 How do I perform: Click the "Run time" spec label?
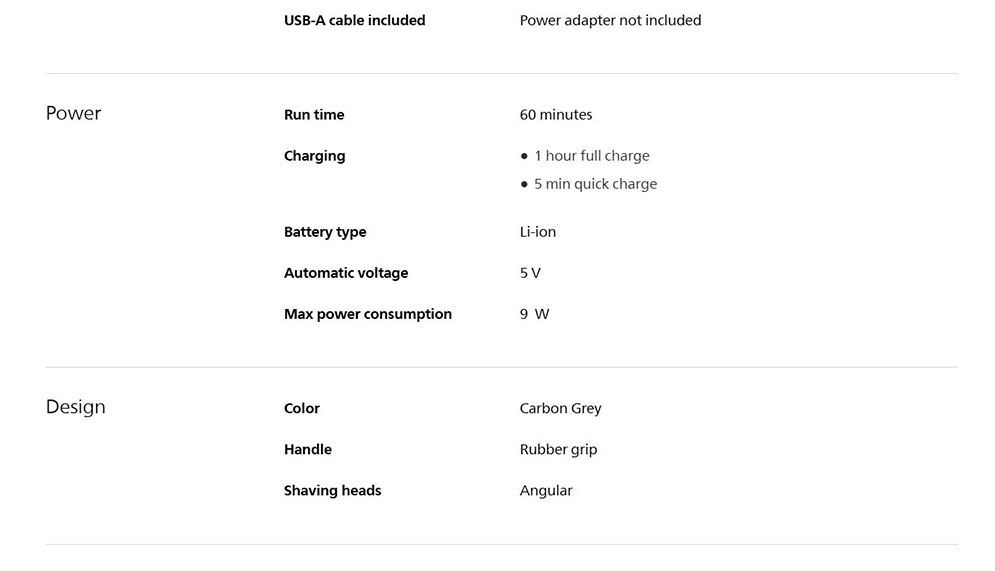pos(314,115)
